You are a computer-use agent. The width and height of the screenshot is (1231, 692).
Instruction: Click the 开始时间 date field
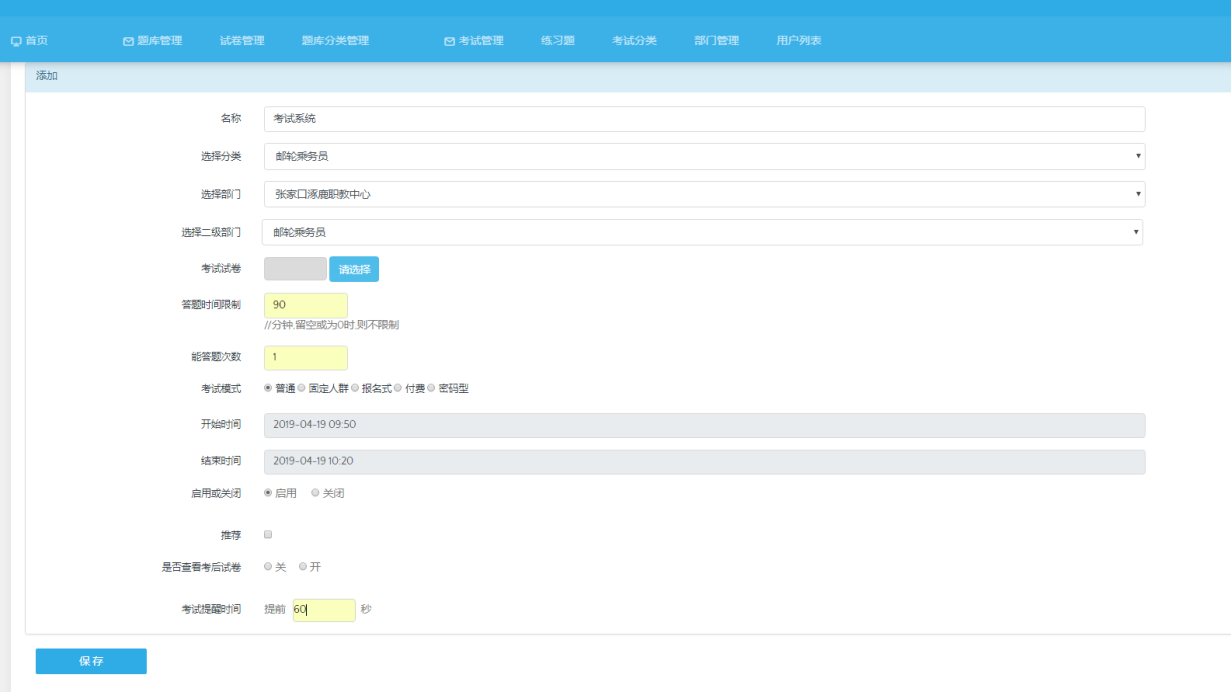[x=704, y=425]
